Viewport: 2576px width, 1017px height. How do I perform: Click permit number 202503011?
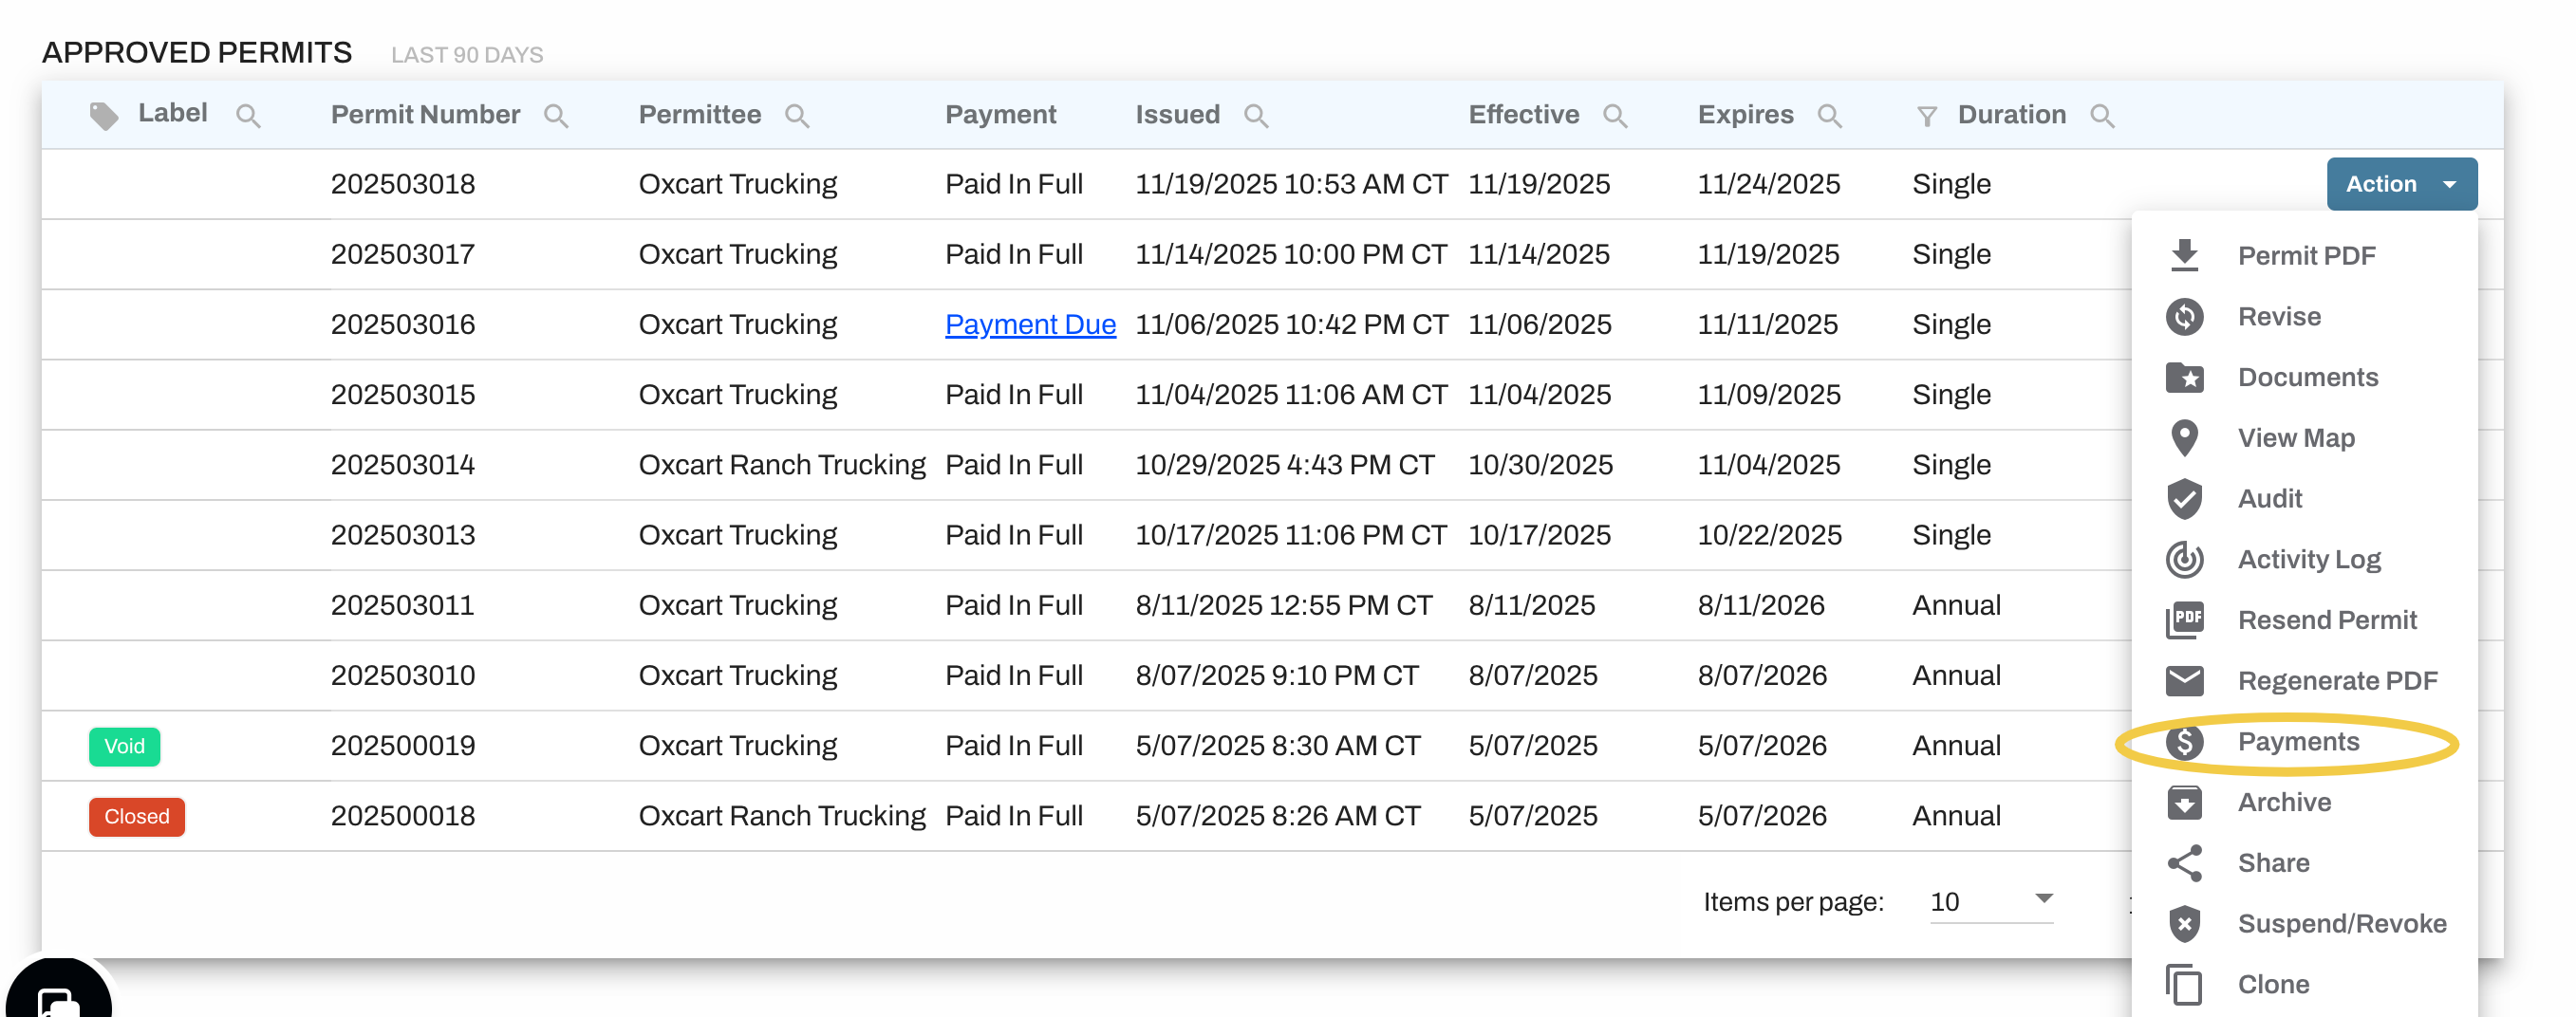tap(403, 605)
